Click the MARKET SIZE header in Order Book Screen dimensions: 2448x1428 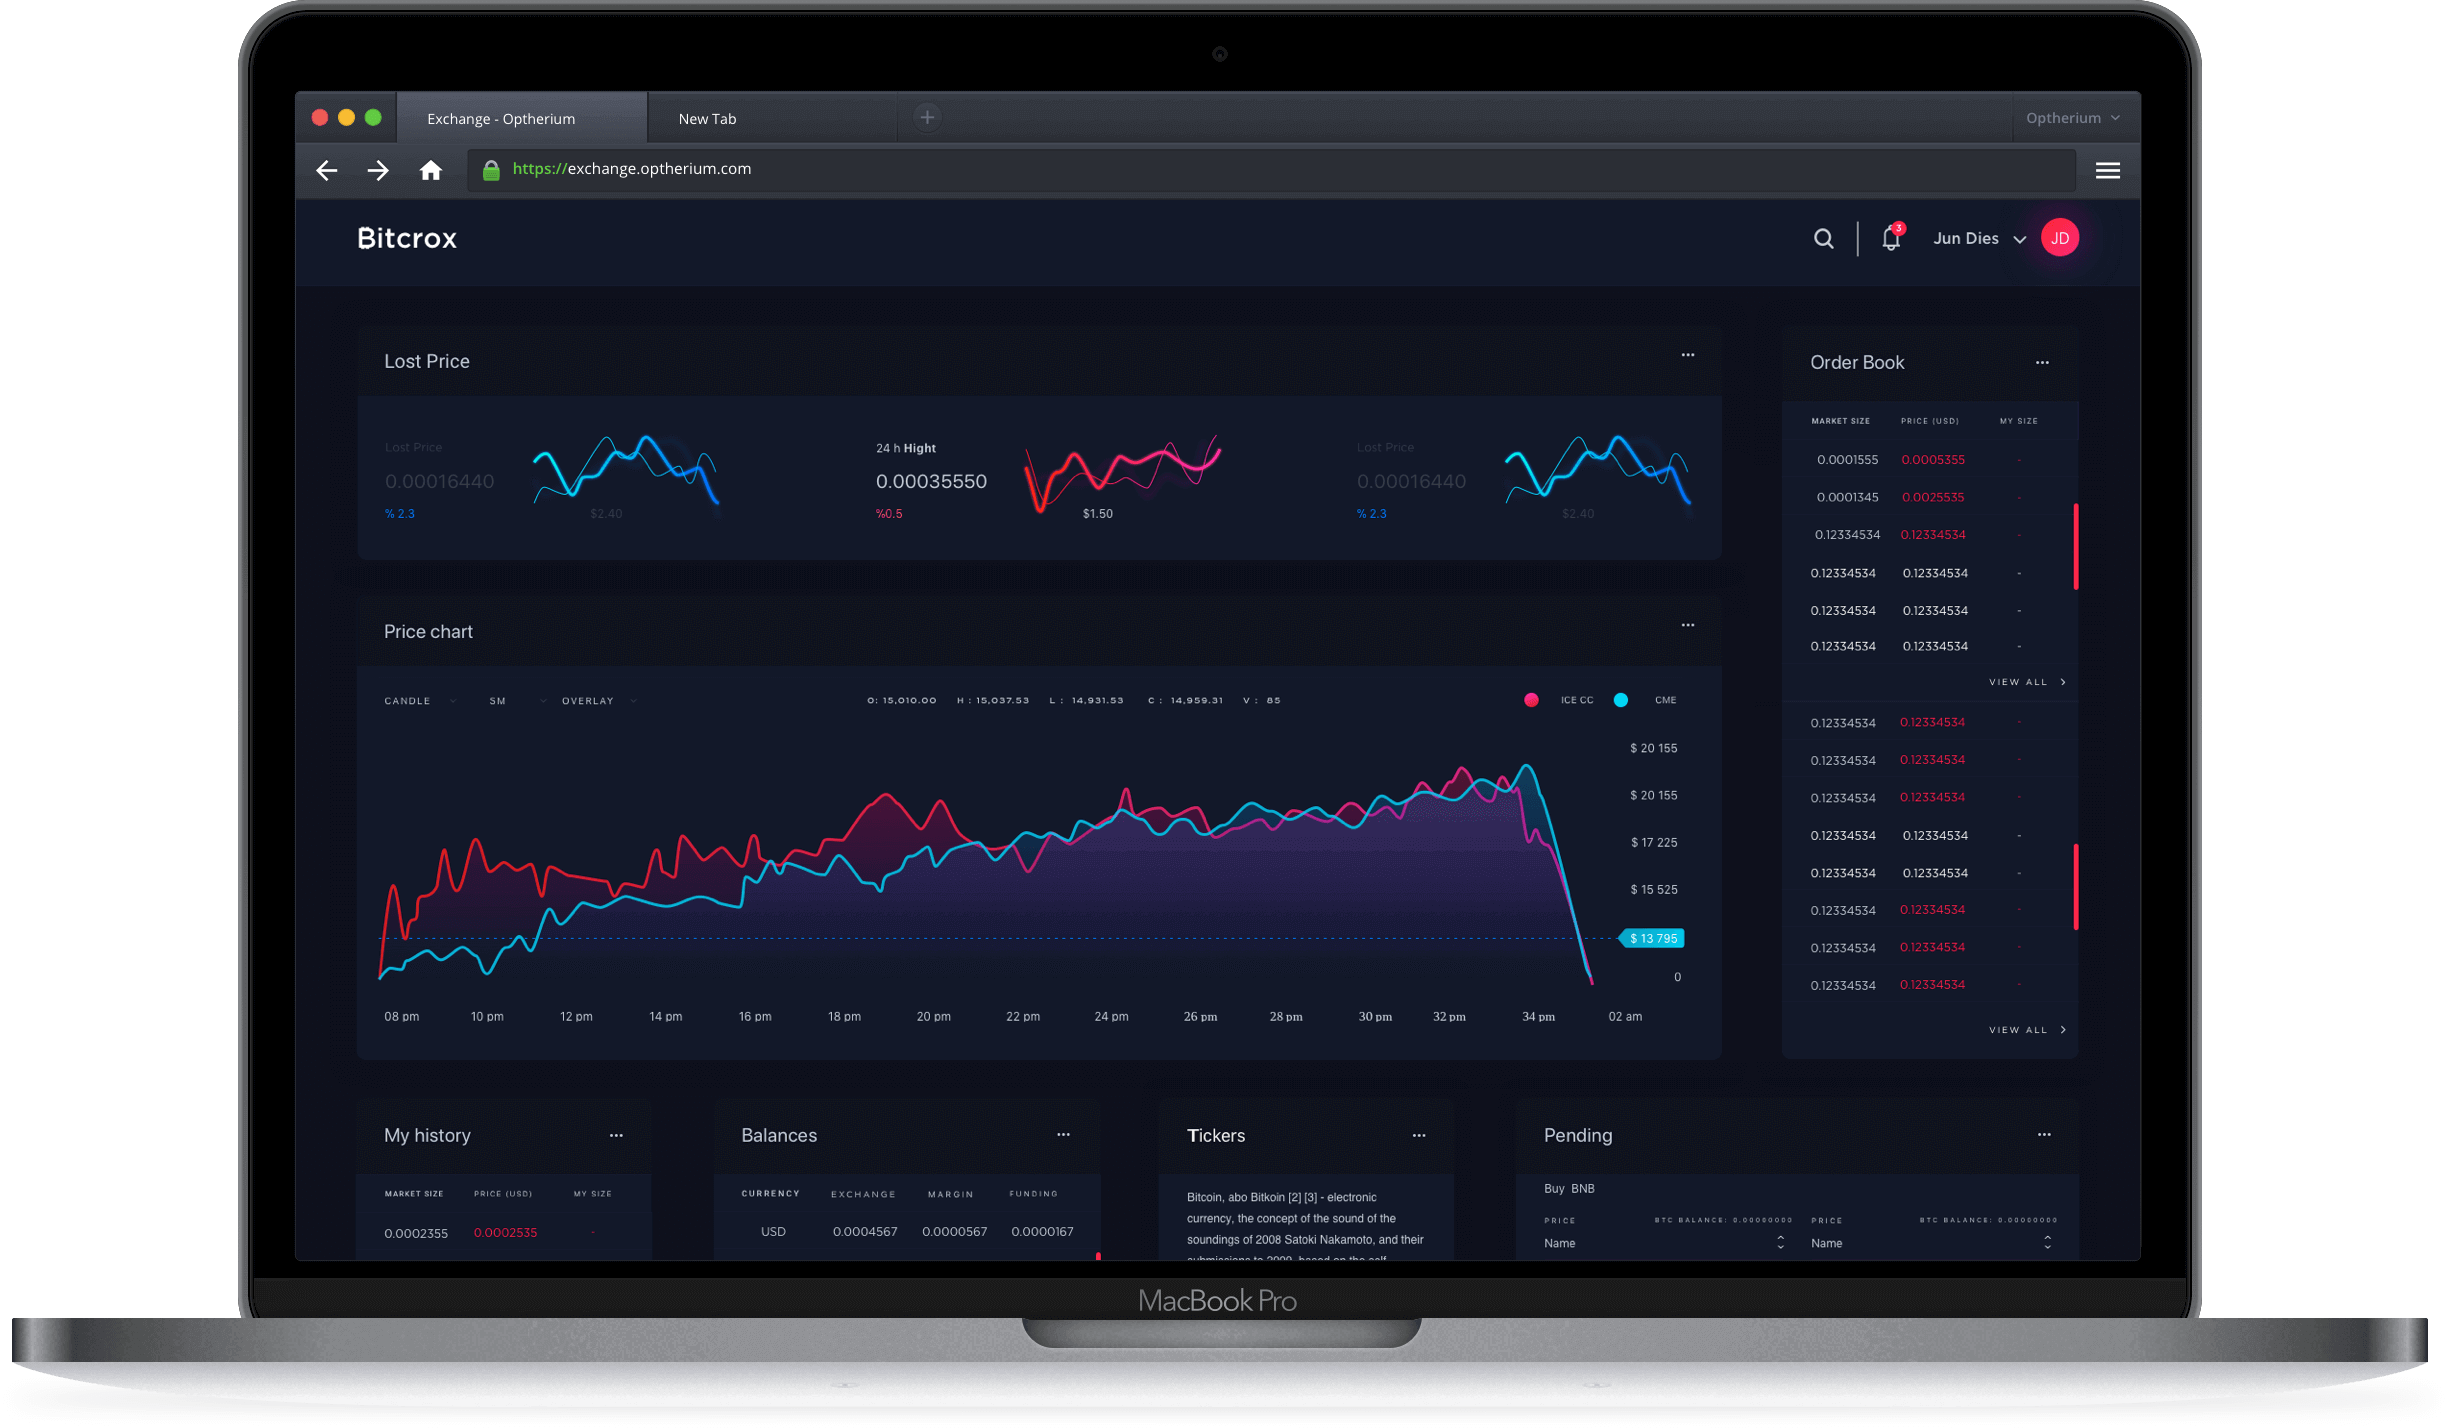pyautogui.click(x=1840, y=421)
